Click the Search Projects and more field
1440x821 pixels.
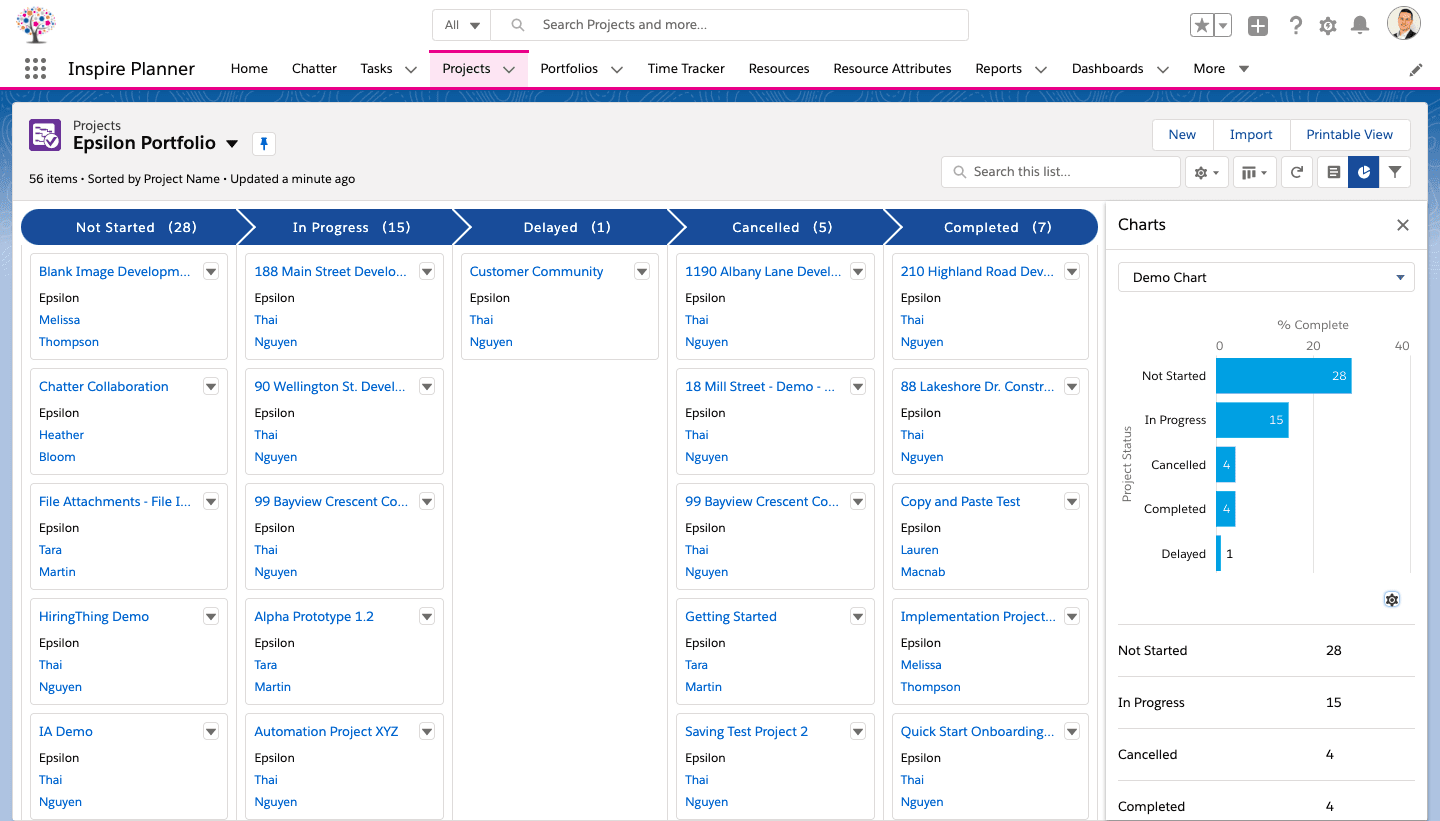pos(729,25)
